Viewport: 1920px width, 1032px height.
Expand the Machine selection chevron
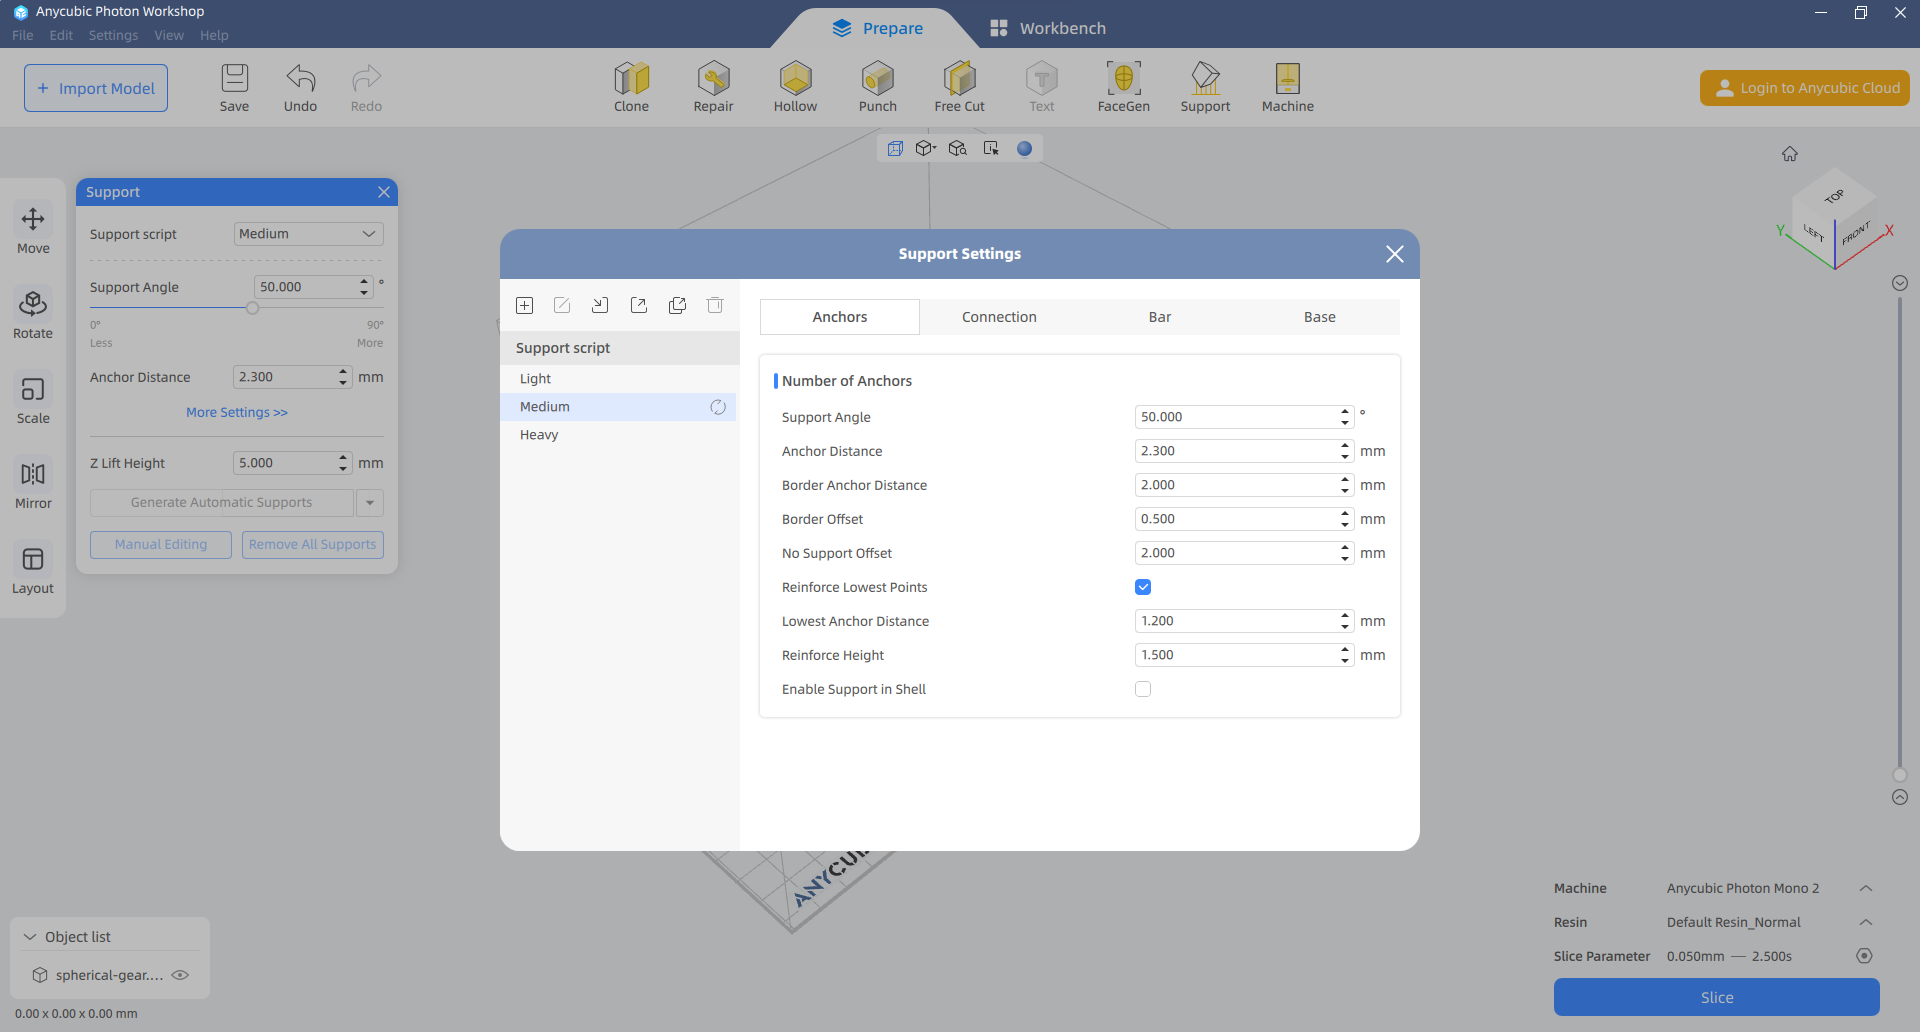click(x=1865, y=888)
